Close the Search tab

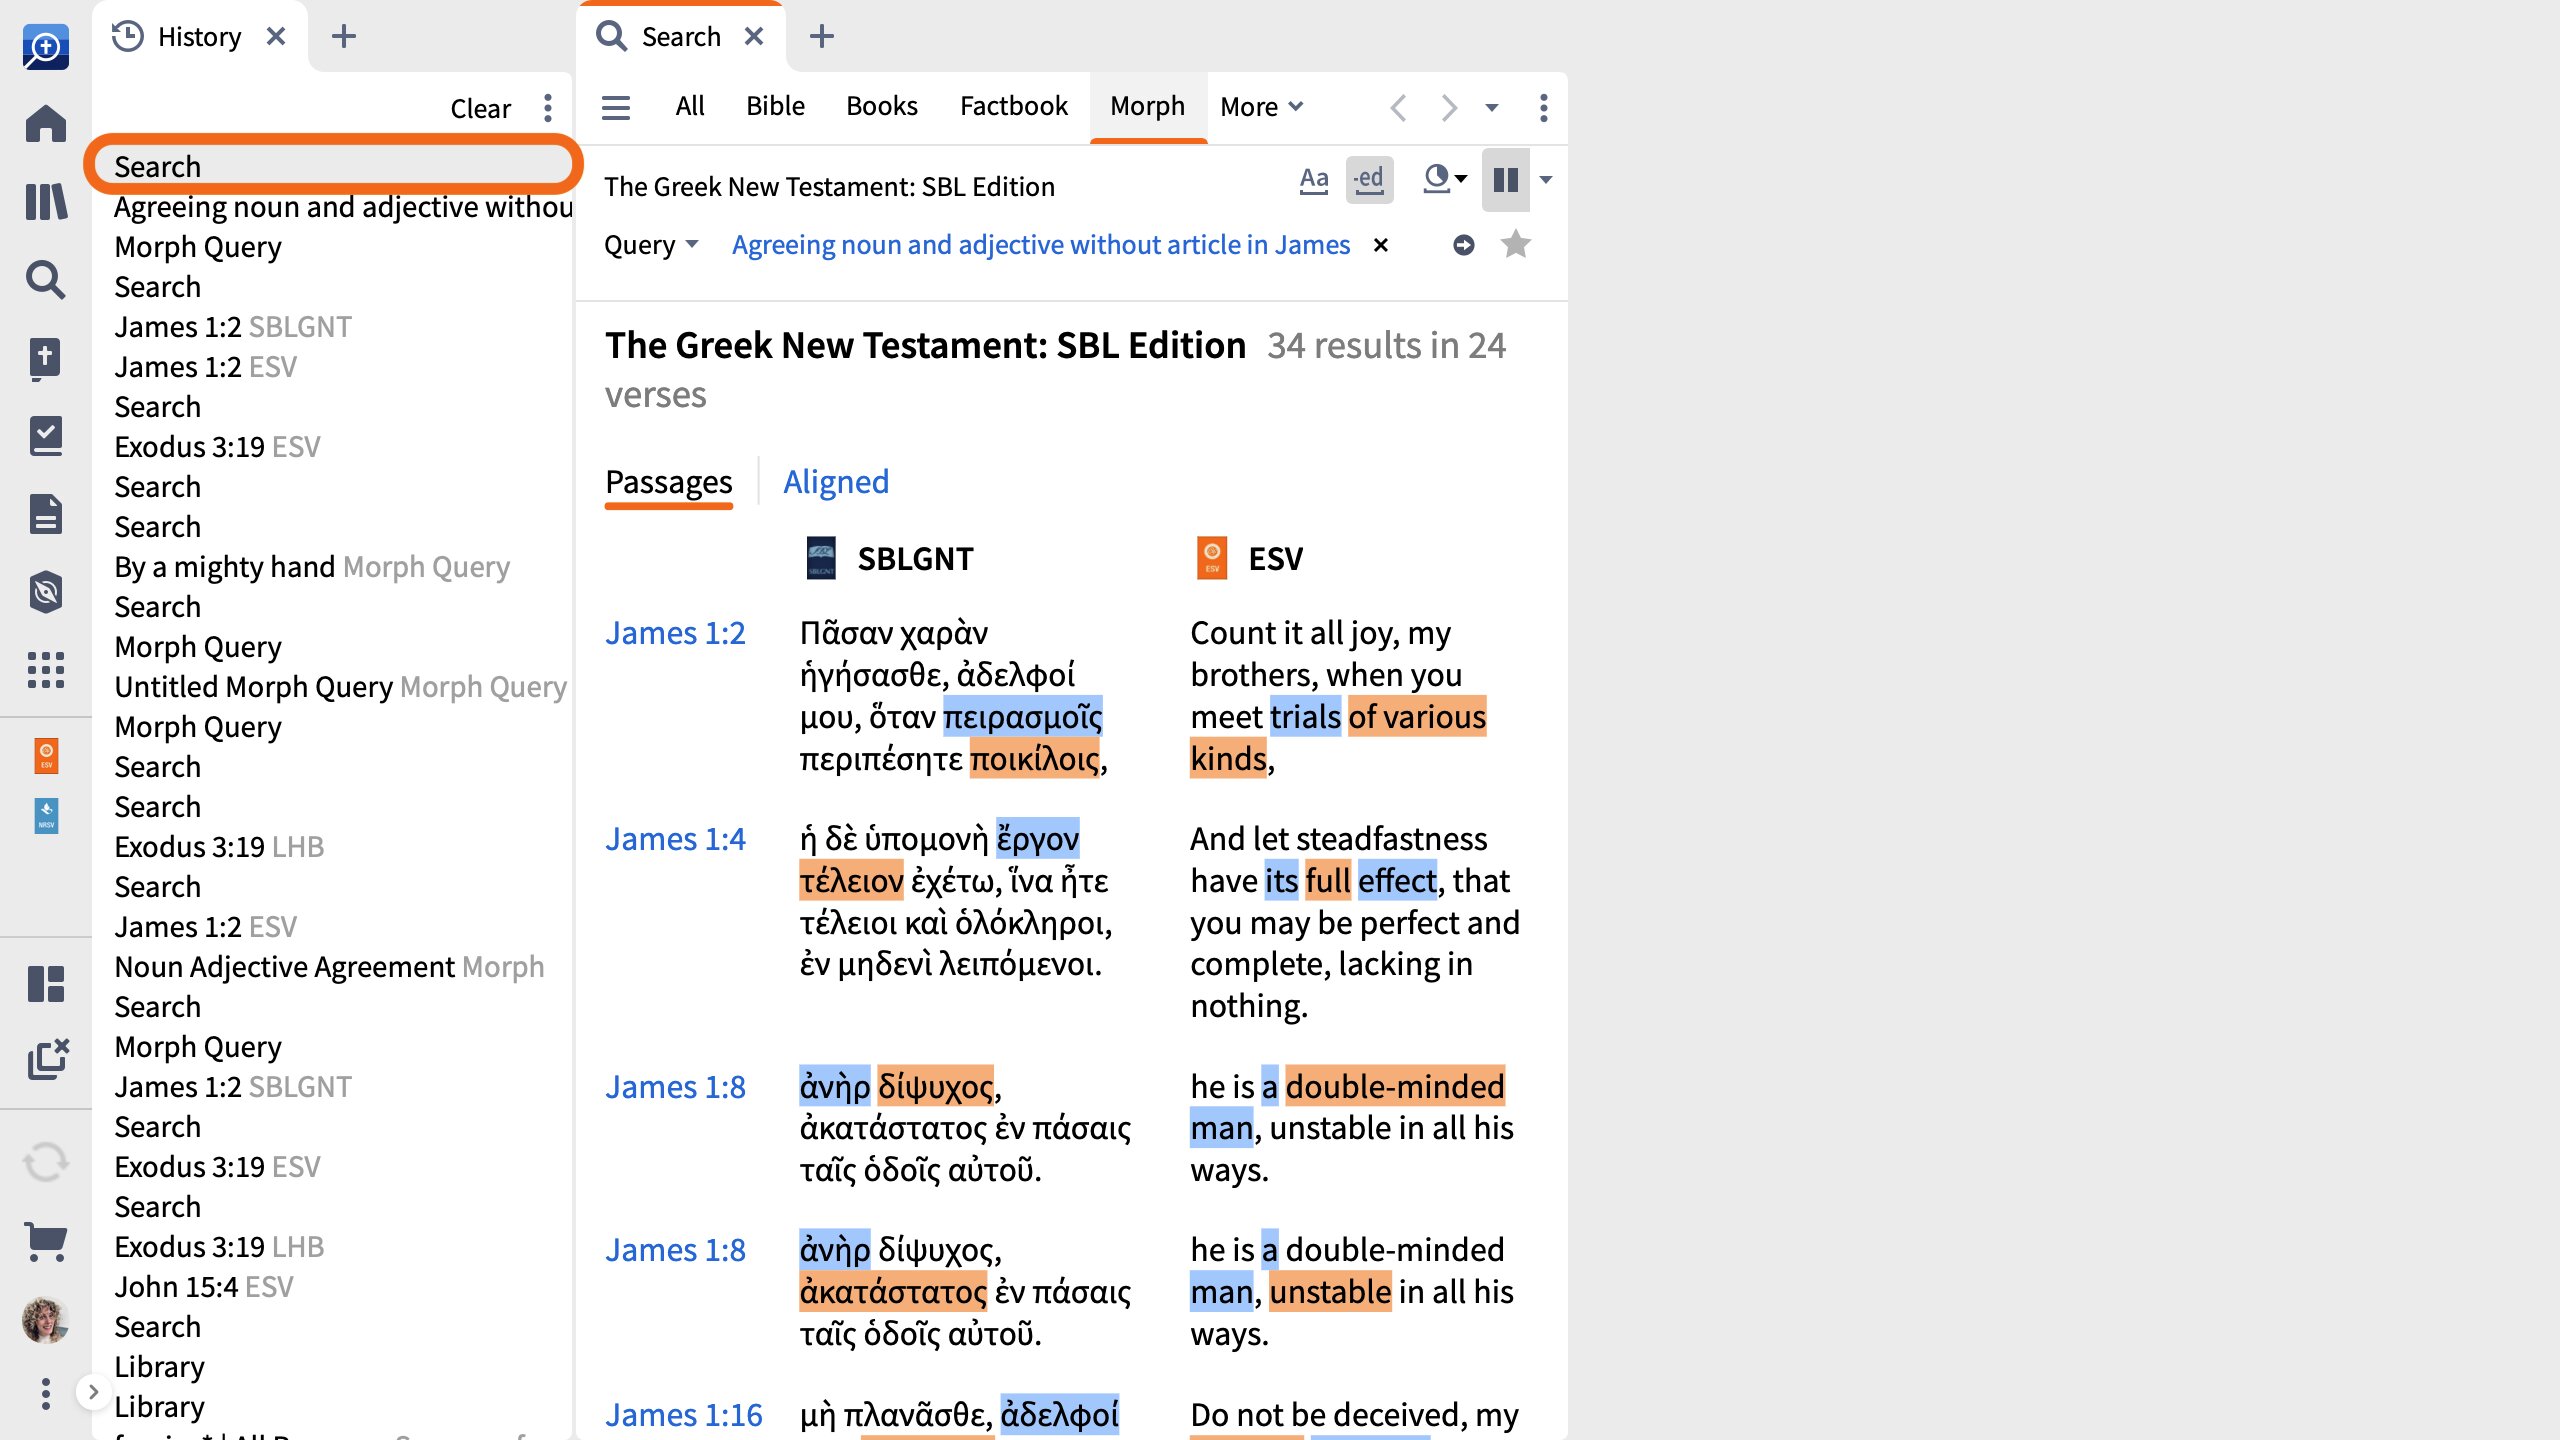754,37
